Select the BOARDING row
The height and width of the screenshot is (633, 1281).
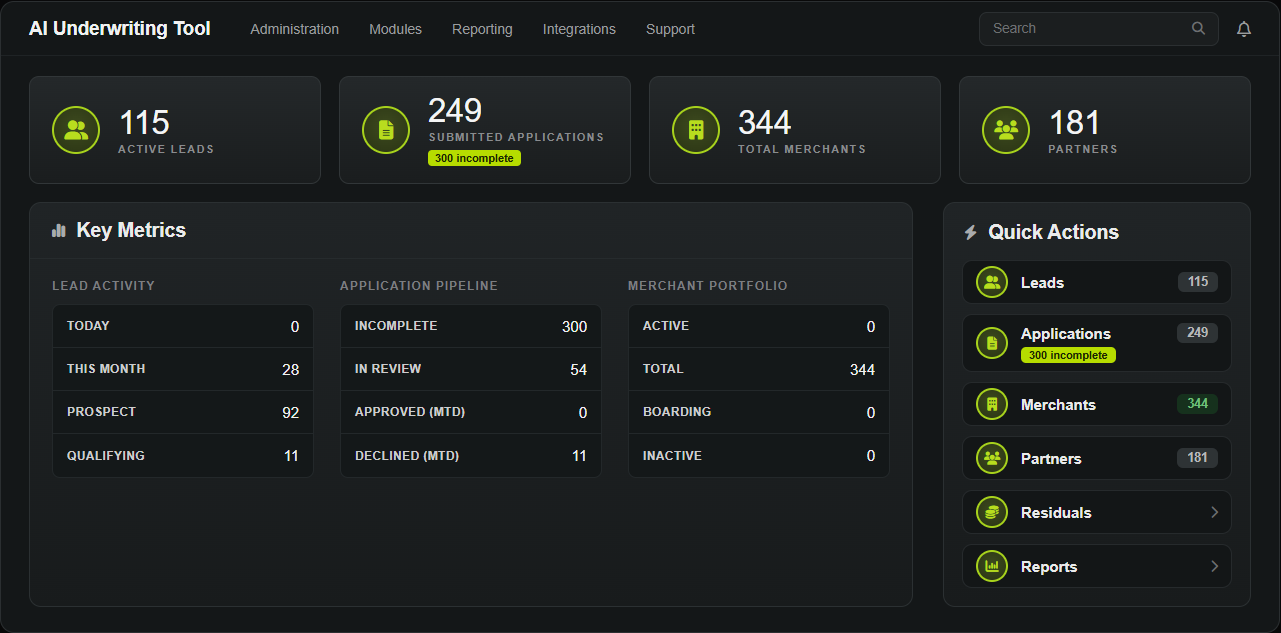point(759,412)
